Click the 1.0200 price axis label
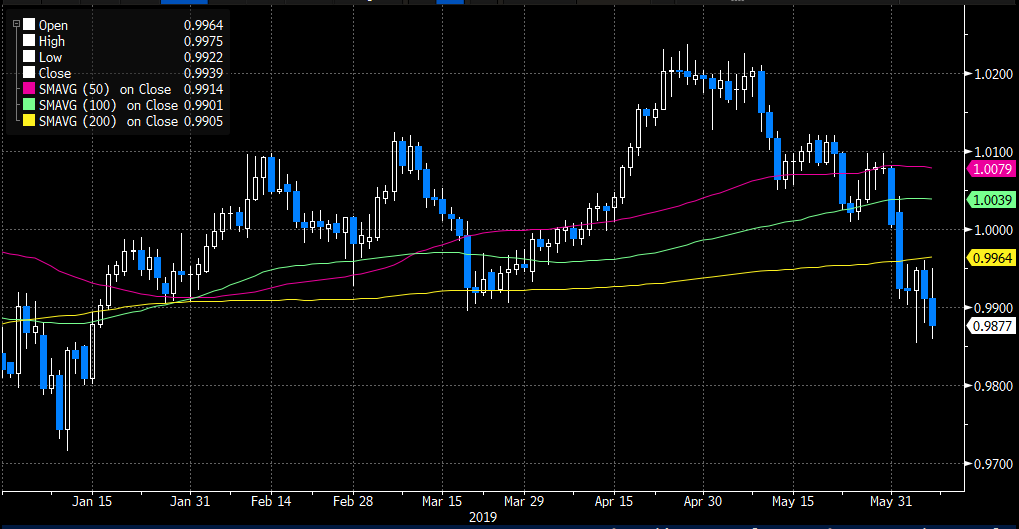This screenshot has width=1019, height=529. (994, 74)
